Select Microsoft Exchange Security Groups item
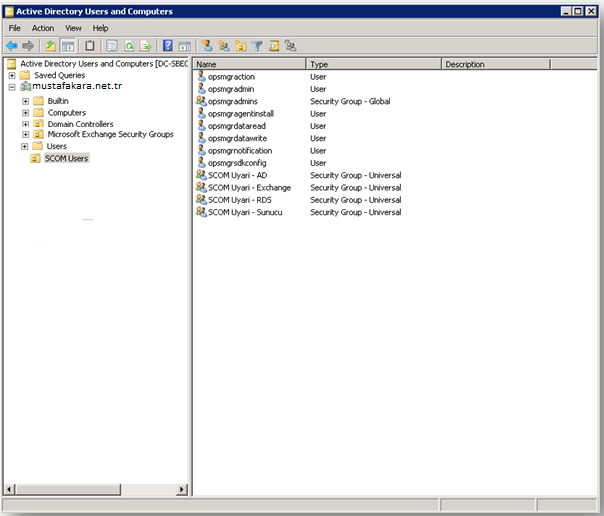The width and height of the screenshot is (604, 516). [x=111, y=134]
